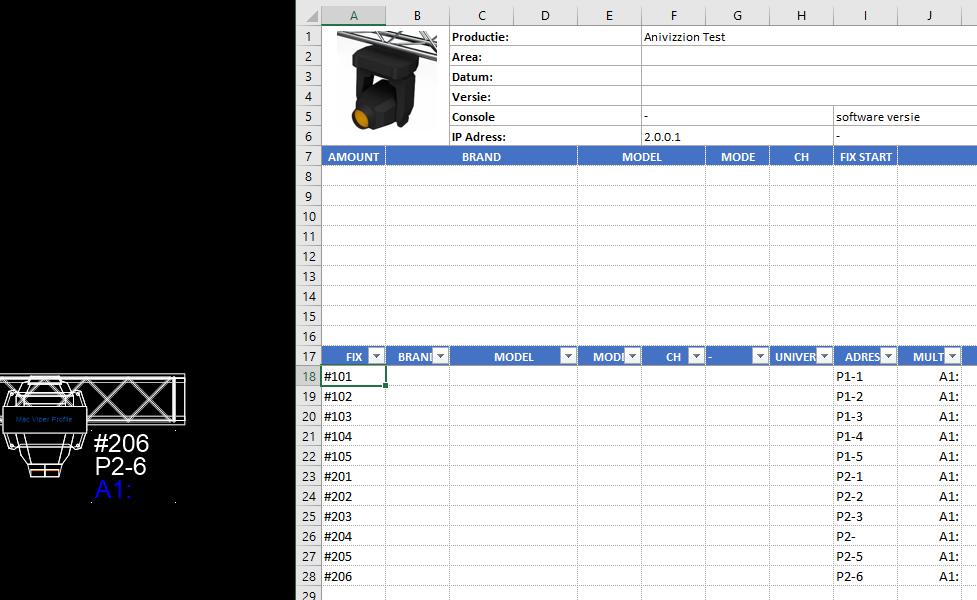Open the ADRES column filter dropdown
Image resolution: width=977 pixels, height=600 pixels.
(x=888, y=357)
